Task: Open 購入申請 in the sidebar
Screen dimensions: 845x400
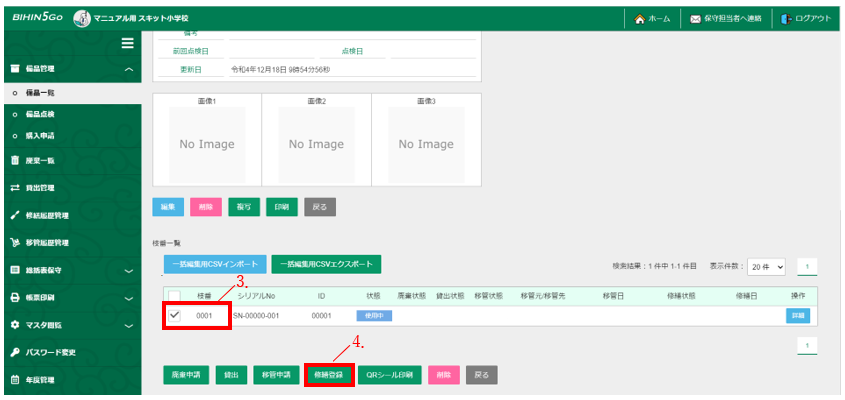Action: [x=40, y=136]
